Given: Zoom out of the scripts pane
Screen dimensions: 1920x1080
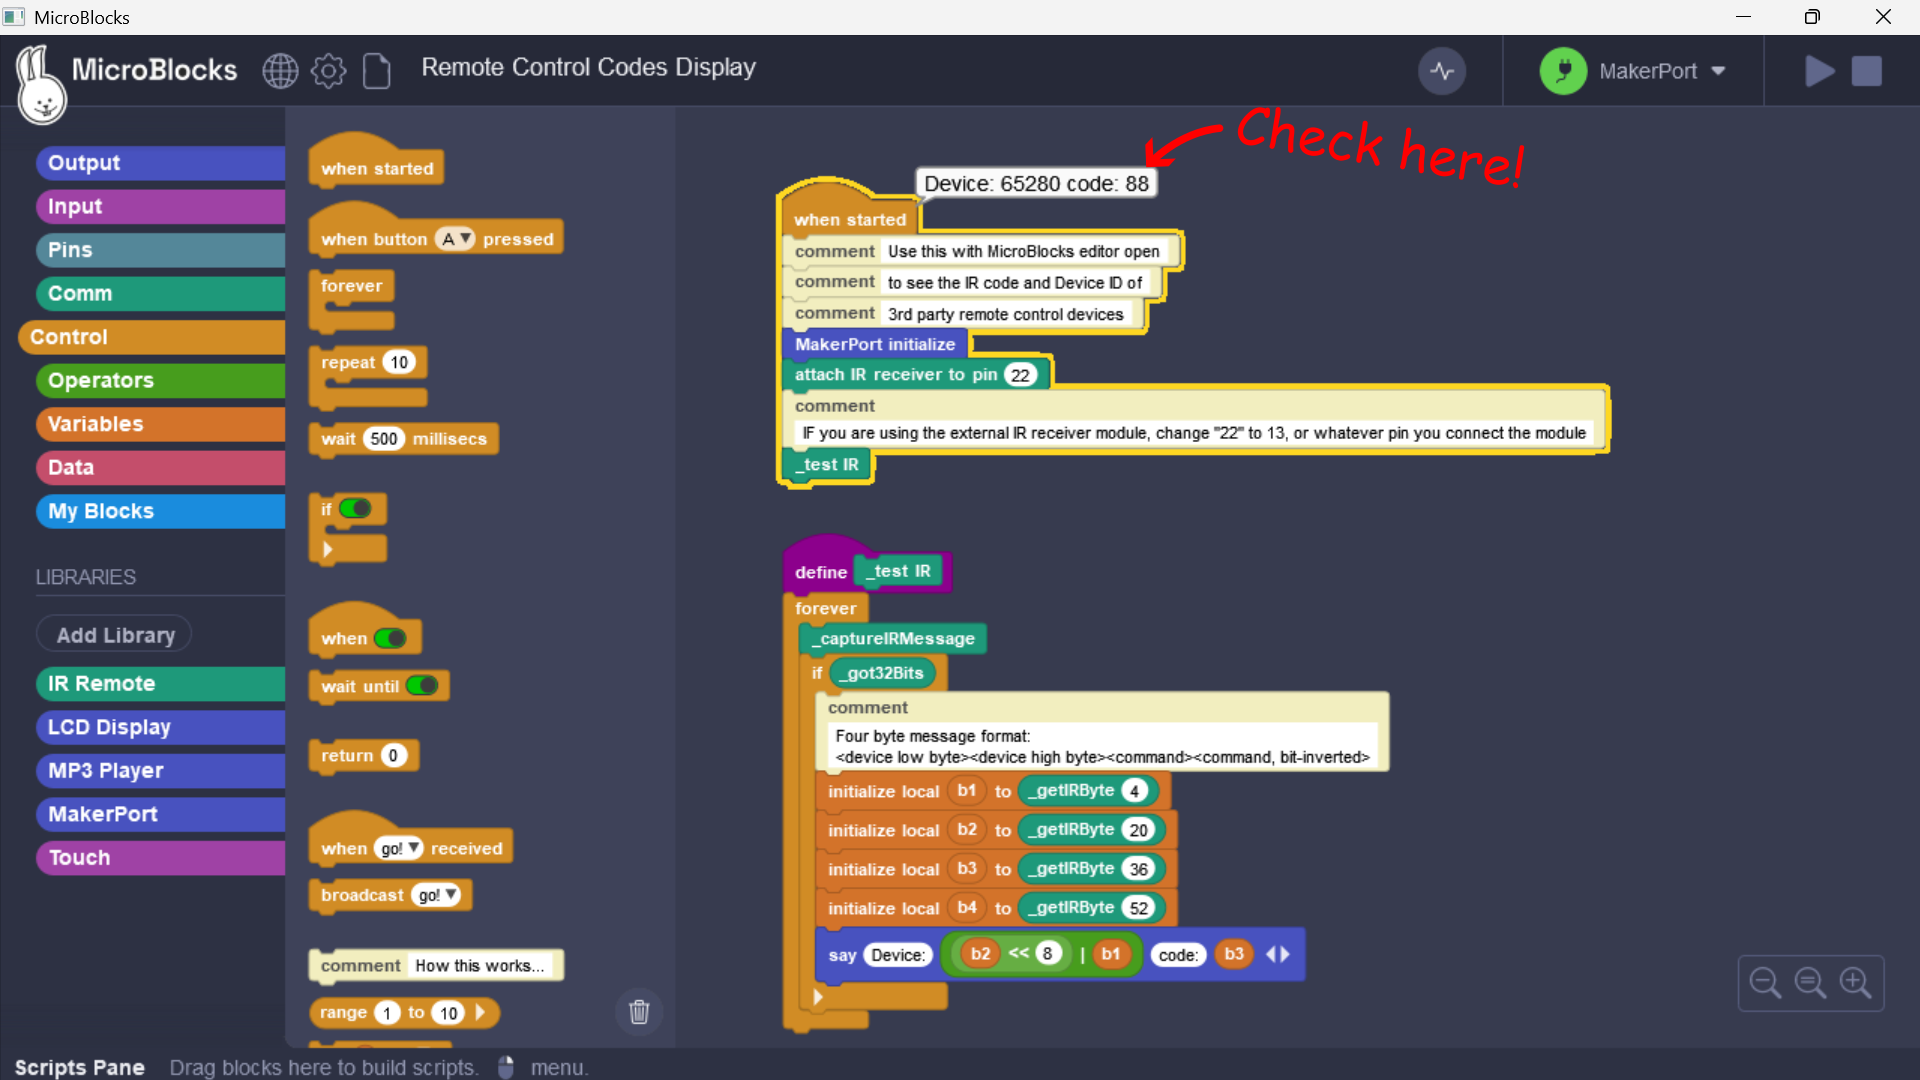Looking at the screenshot, I should pyautogui.click(x=1765, y=983).
